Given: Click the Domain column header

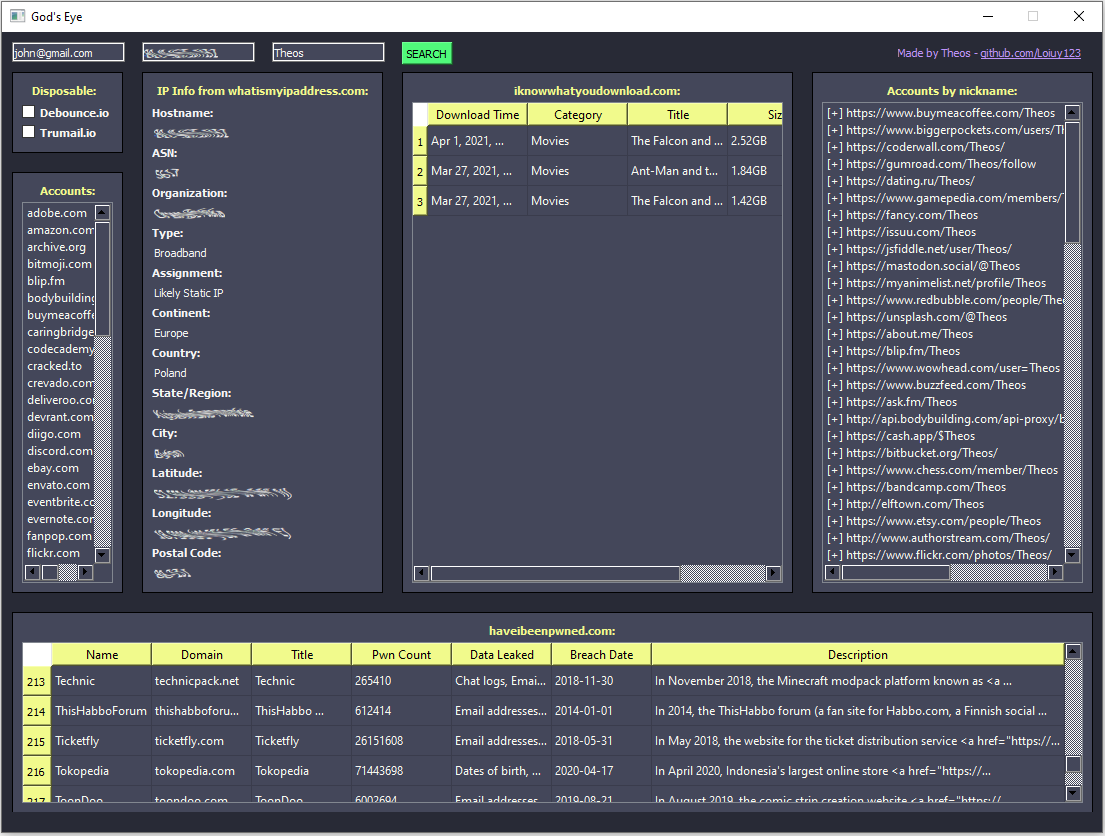Looking at the screenshot, I should pyautogui.click(x=202, y=654).
